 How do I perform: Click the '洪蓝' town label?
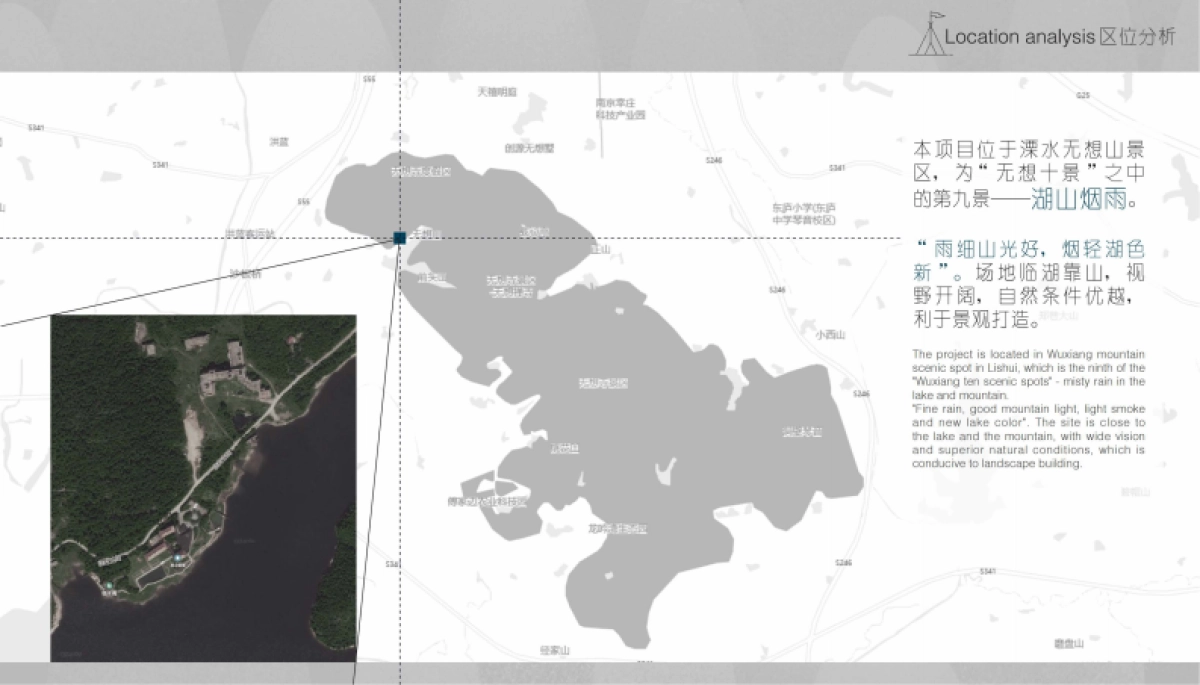point(278,141)
